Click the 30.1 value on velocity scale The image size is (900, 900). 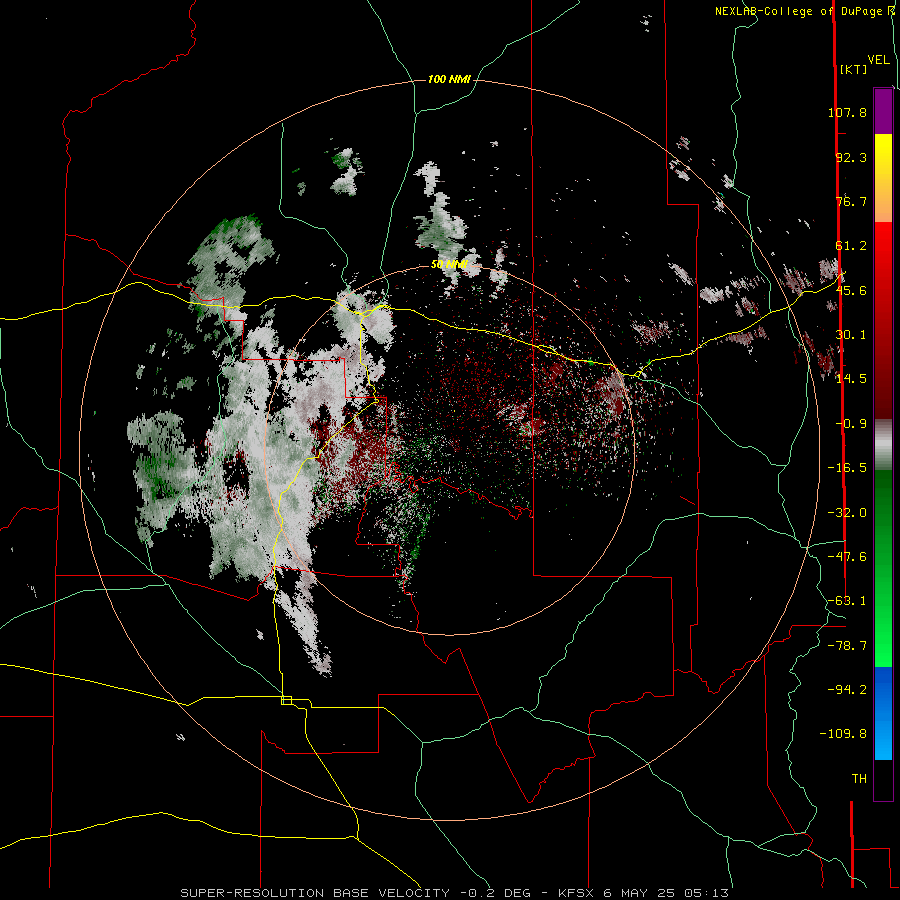coord(851,335)
